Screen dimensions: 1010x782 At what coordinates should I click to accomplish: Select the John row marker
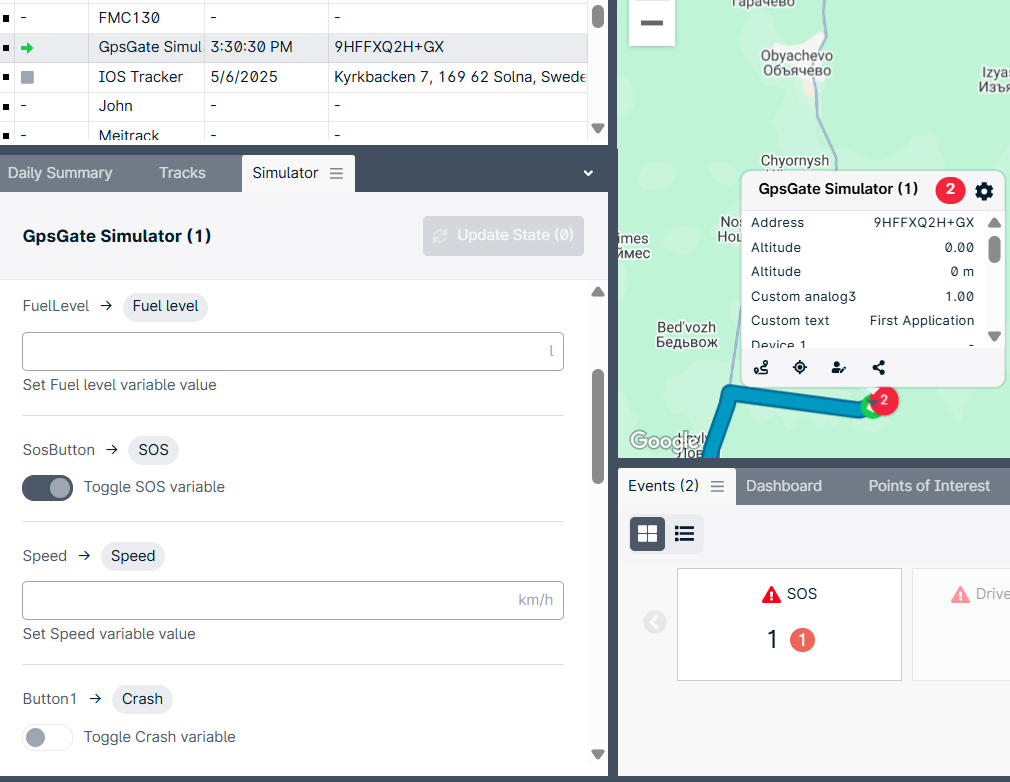(6, 106)
